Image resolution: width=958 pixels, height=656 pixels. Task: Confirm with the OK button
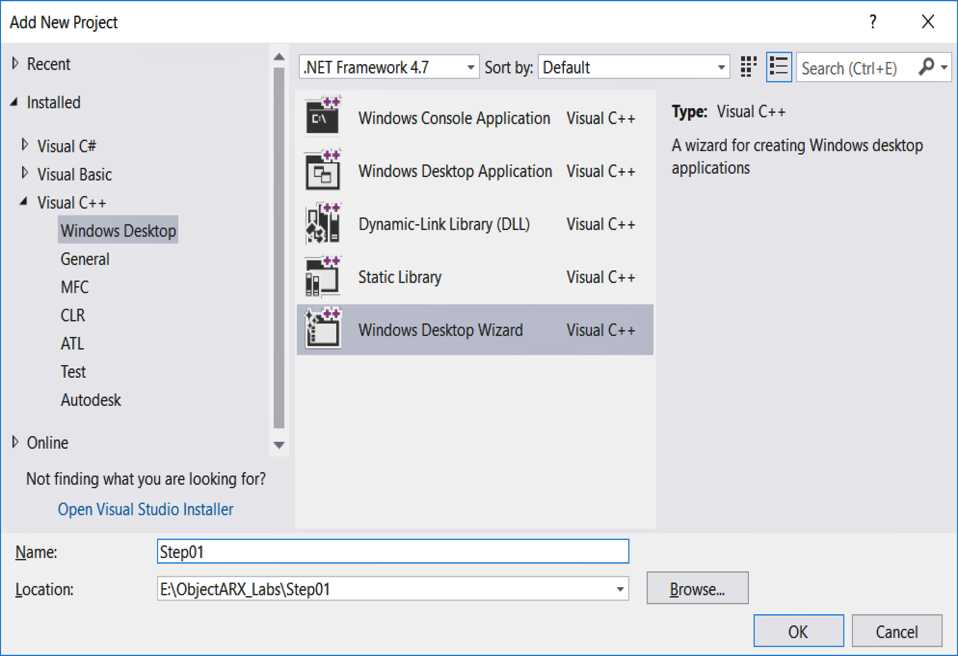[798, 631]
